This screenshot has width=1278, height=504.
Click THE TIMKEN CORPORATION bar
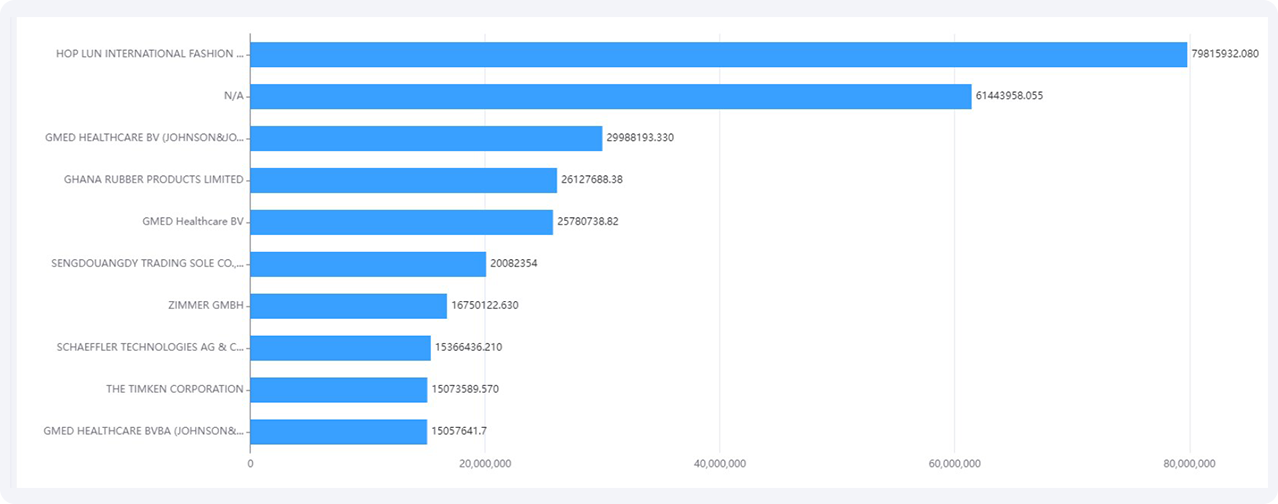tap(338, 390)
